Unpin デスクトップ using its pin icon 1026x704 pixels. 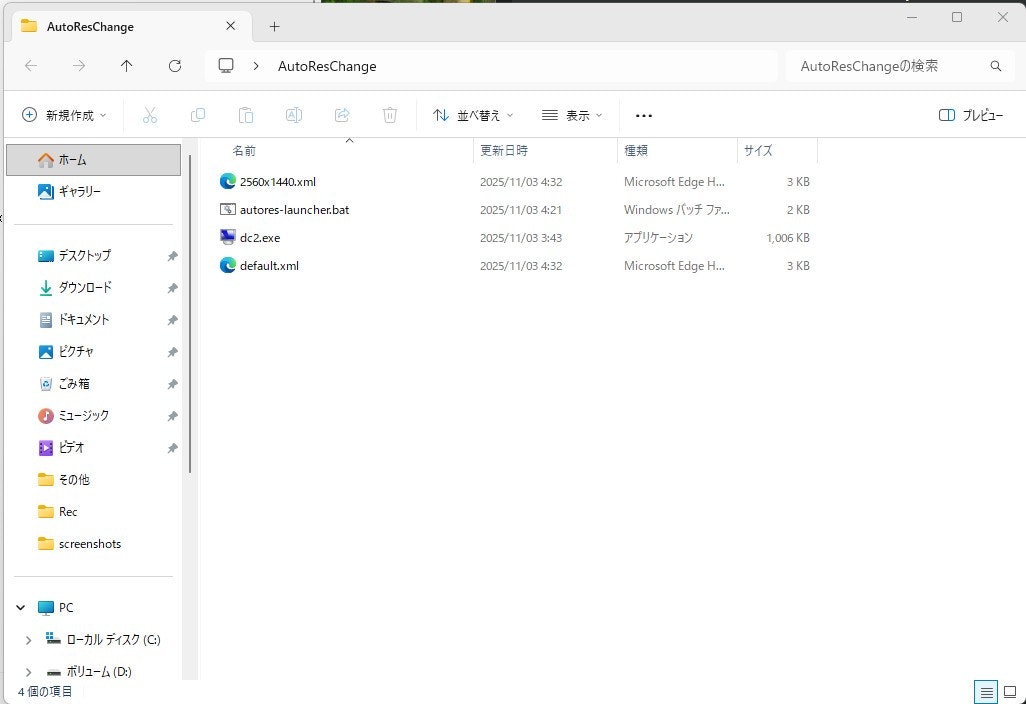[x=172, y=256]
